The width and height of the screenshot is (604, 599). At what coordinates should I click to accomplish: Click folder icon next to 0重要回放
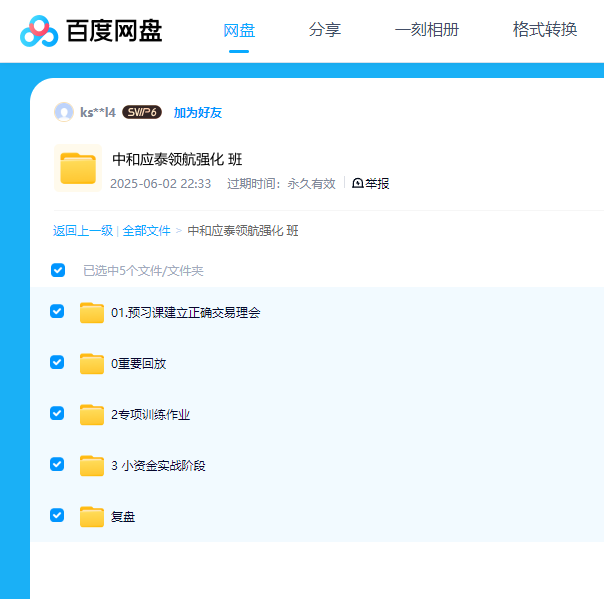point(92,364)
